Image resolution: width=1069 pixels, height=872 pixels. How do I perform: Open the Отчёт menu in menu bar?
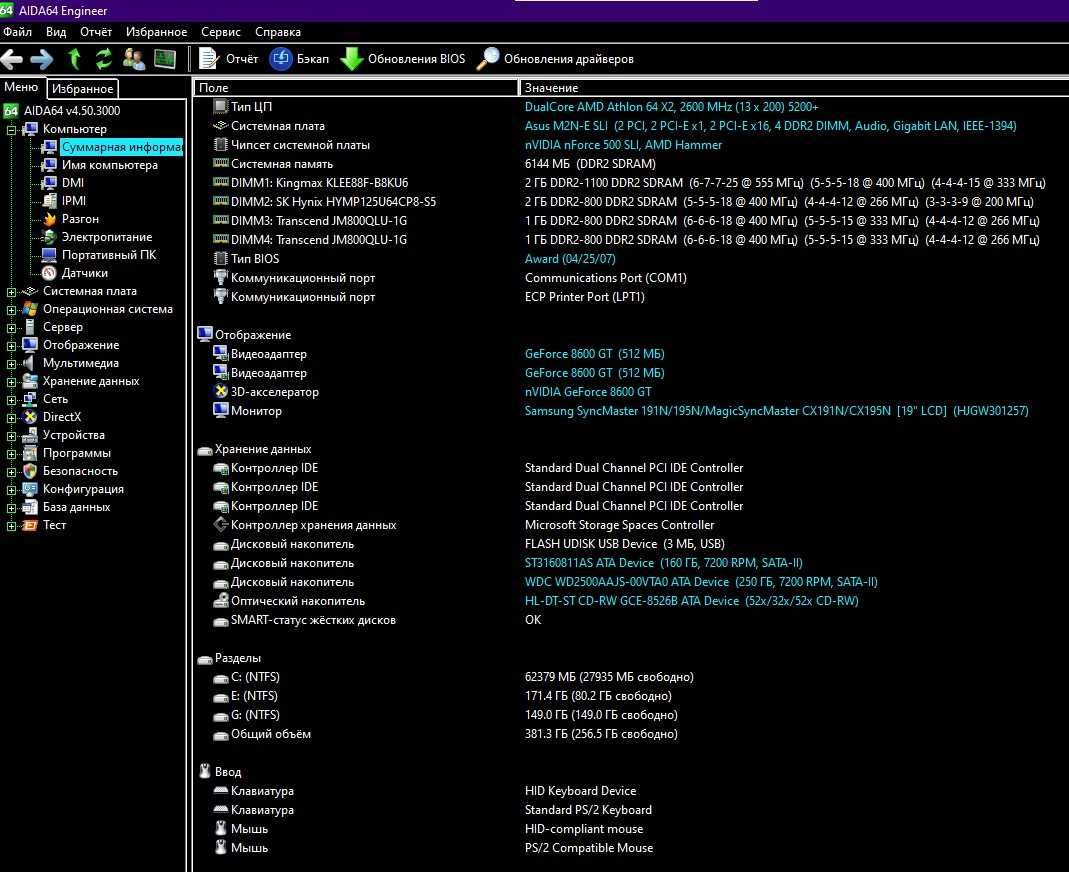click(x=95, y=32)
